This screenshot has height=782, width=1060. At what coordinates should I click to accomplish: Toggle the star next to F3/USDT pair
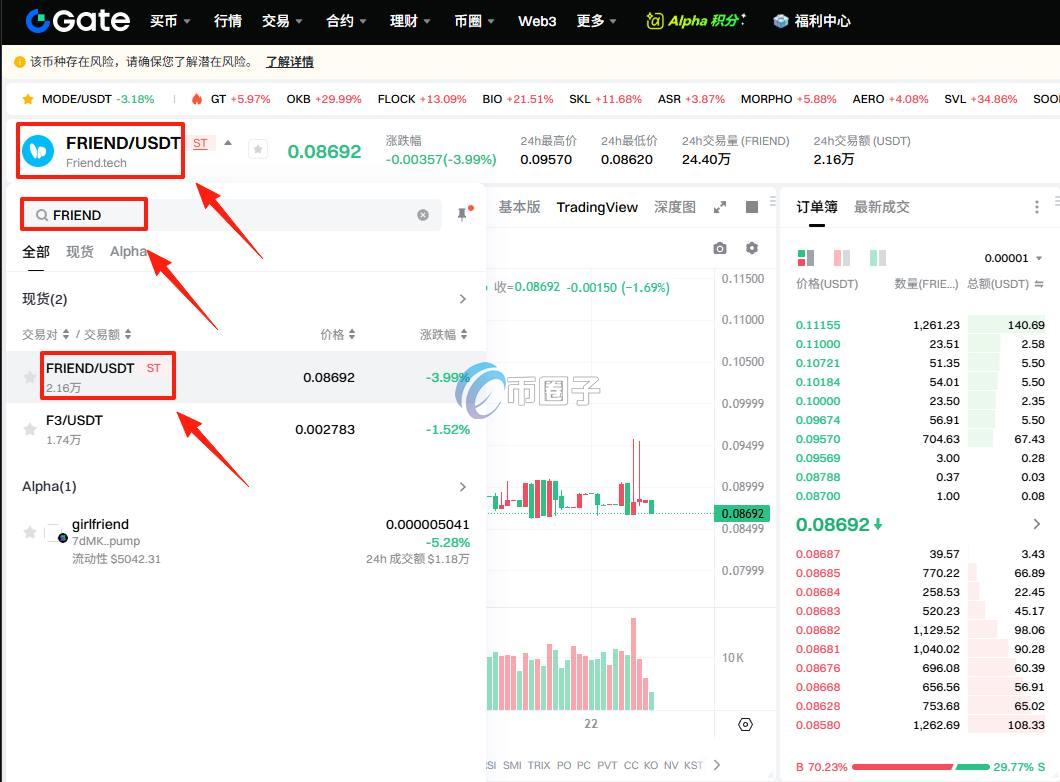30,428
